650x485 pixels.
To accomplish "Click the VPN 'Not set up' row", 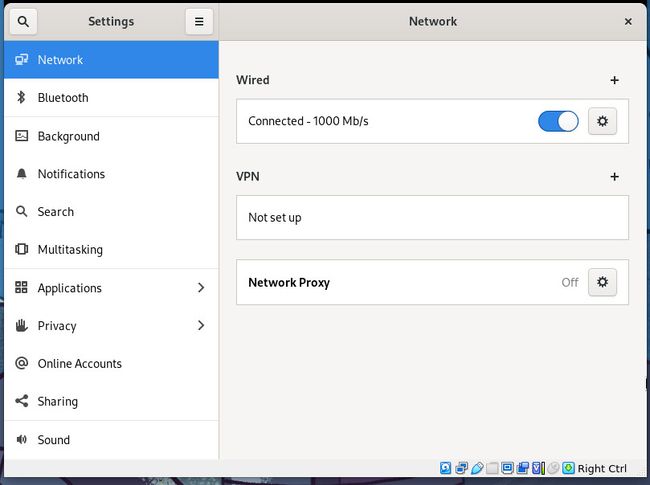I will tap(432, 218).
